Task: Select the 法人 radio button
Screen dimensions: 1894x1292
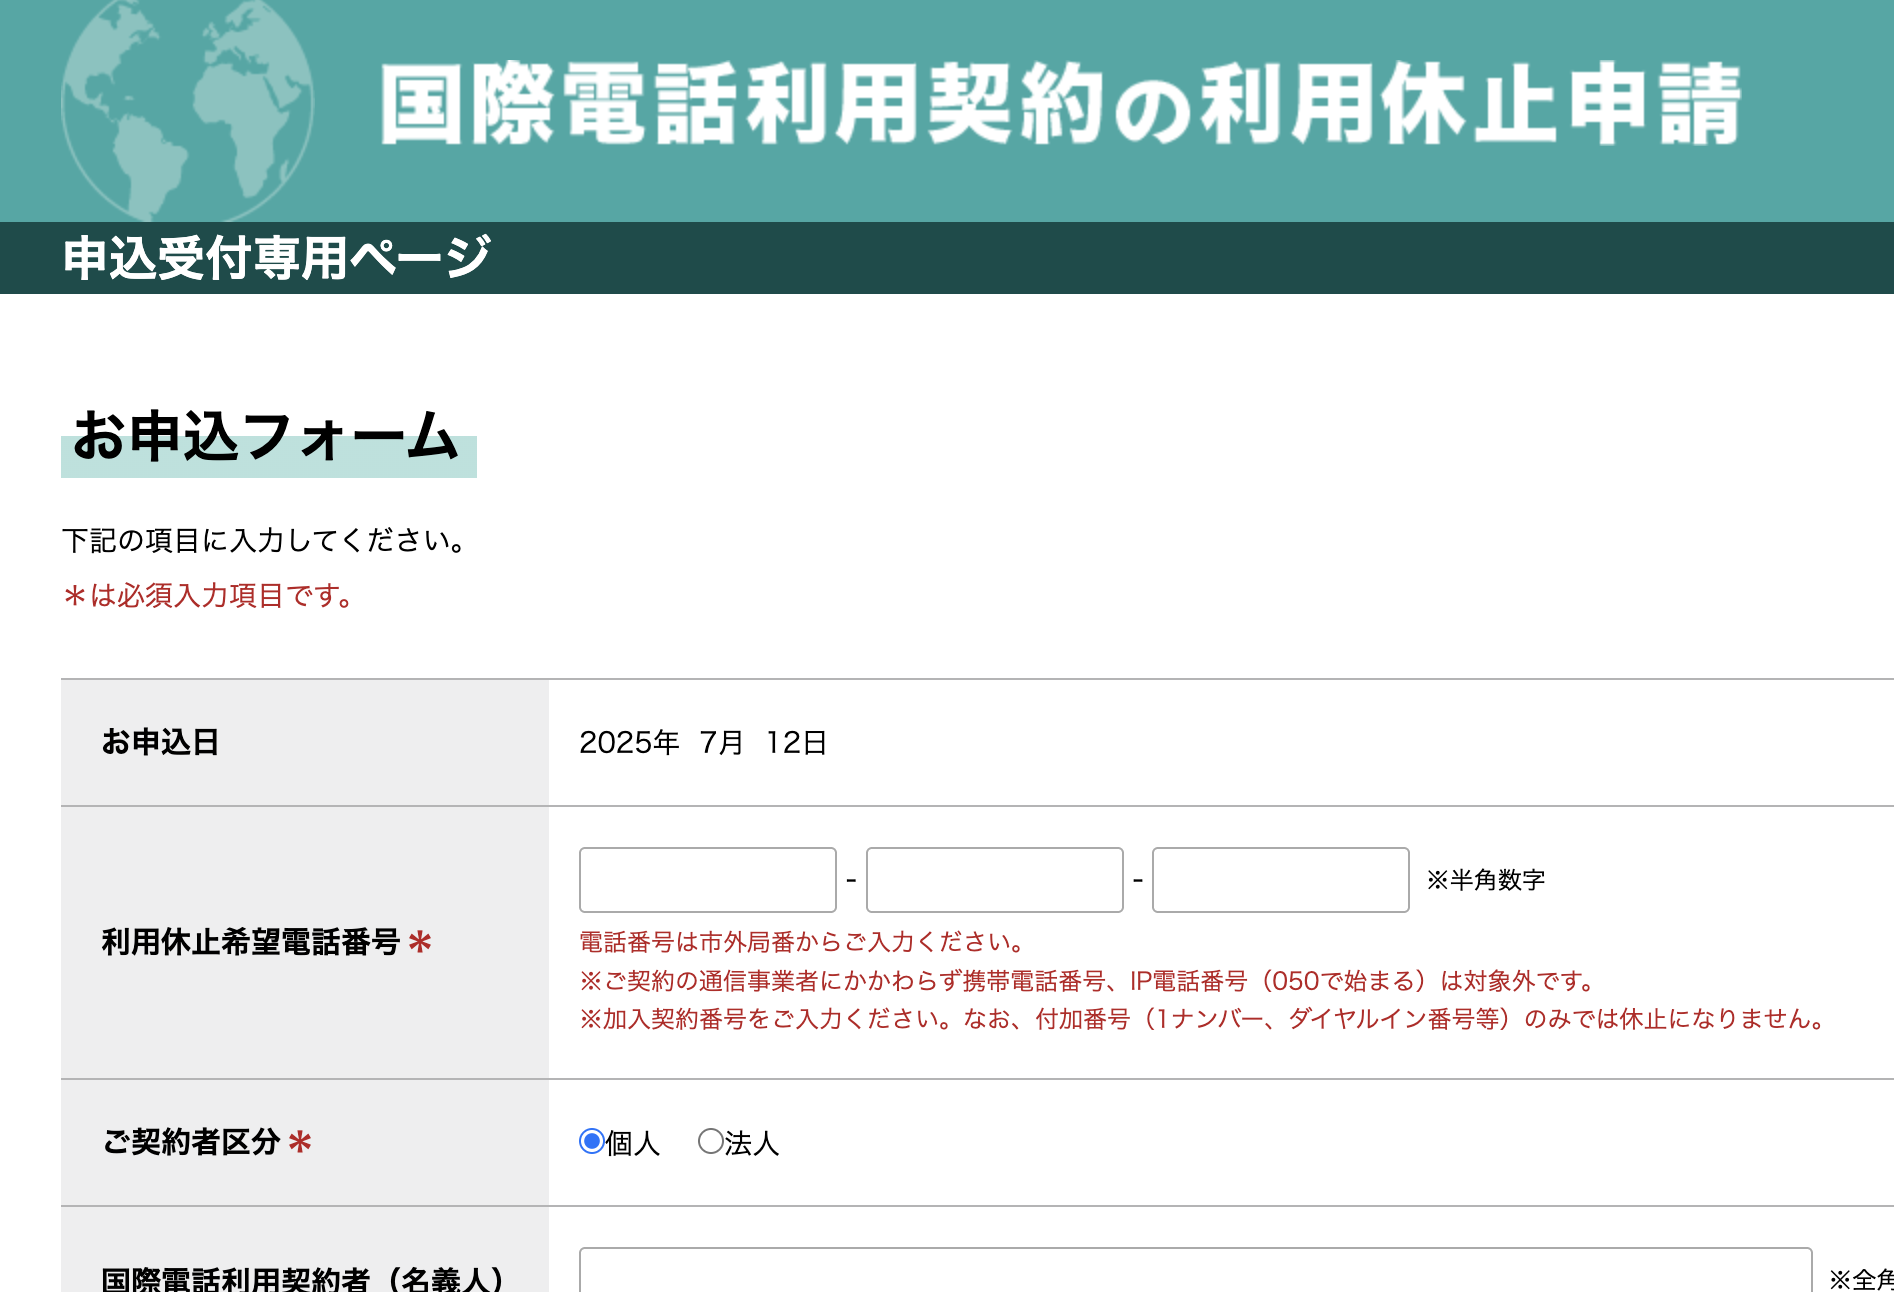Action: point(710,1141)
